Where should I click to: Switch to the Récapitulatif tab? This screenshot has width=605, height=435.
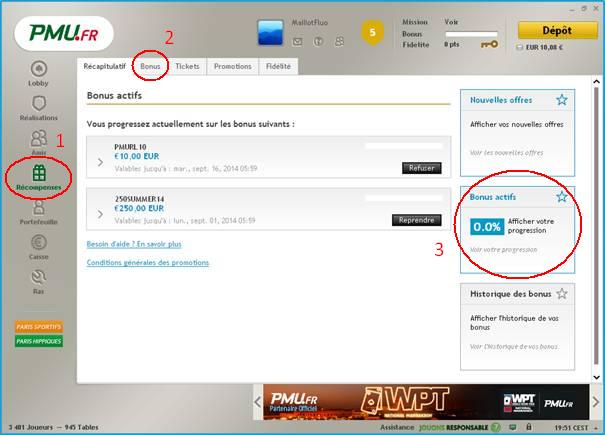[x=104, y=66]
